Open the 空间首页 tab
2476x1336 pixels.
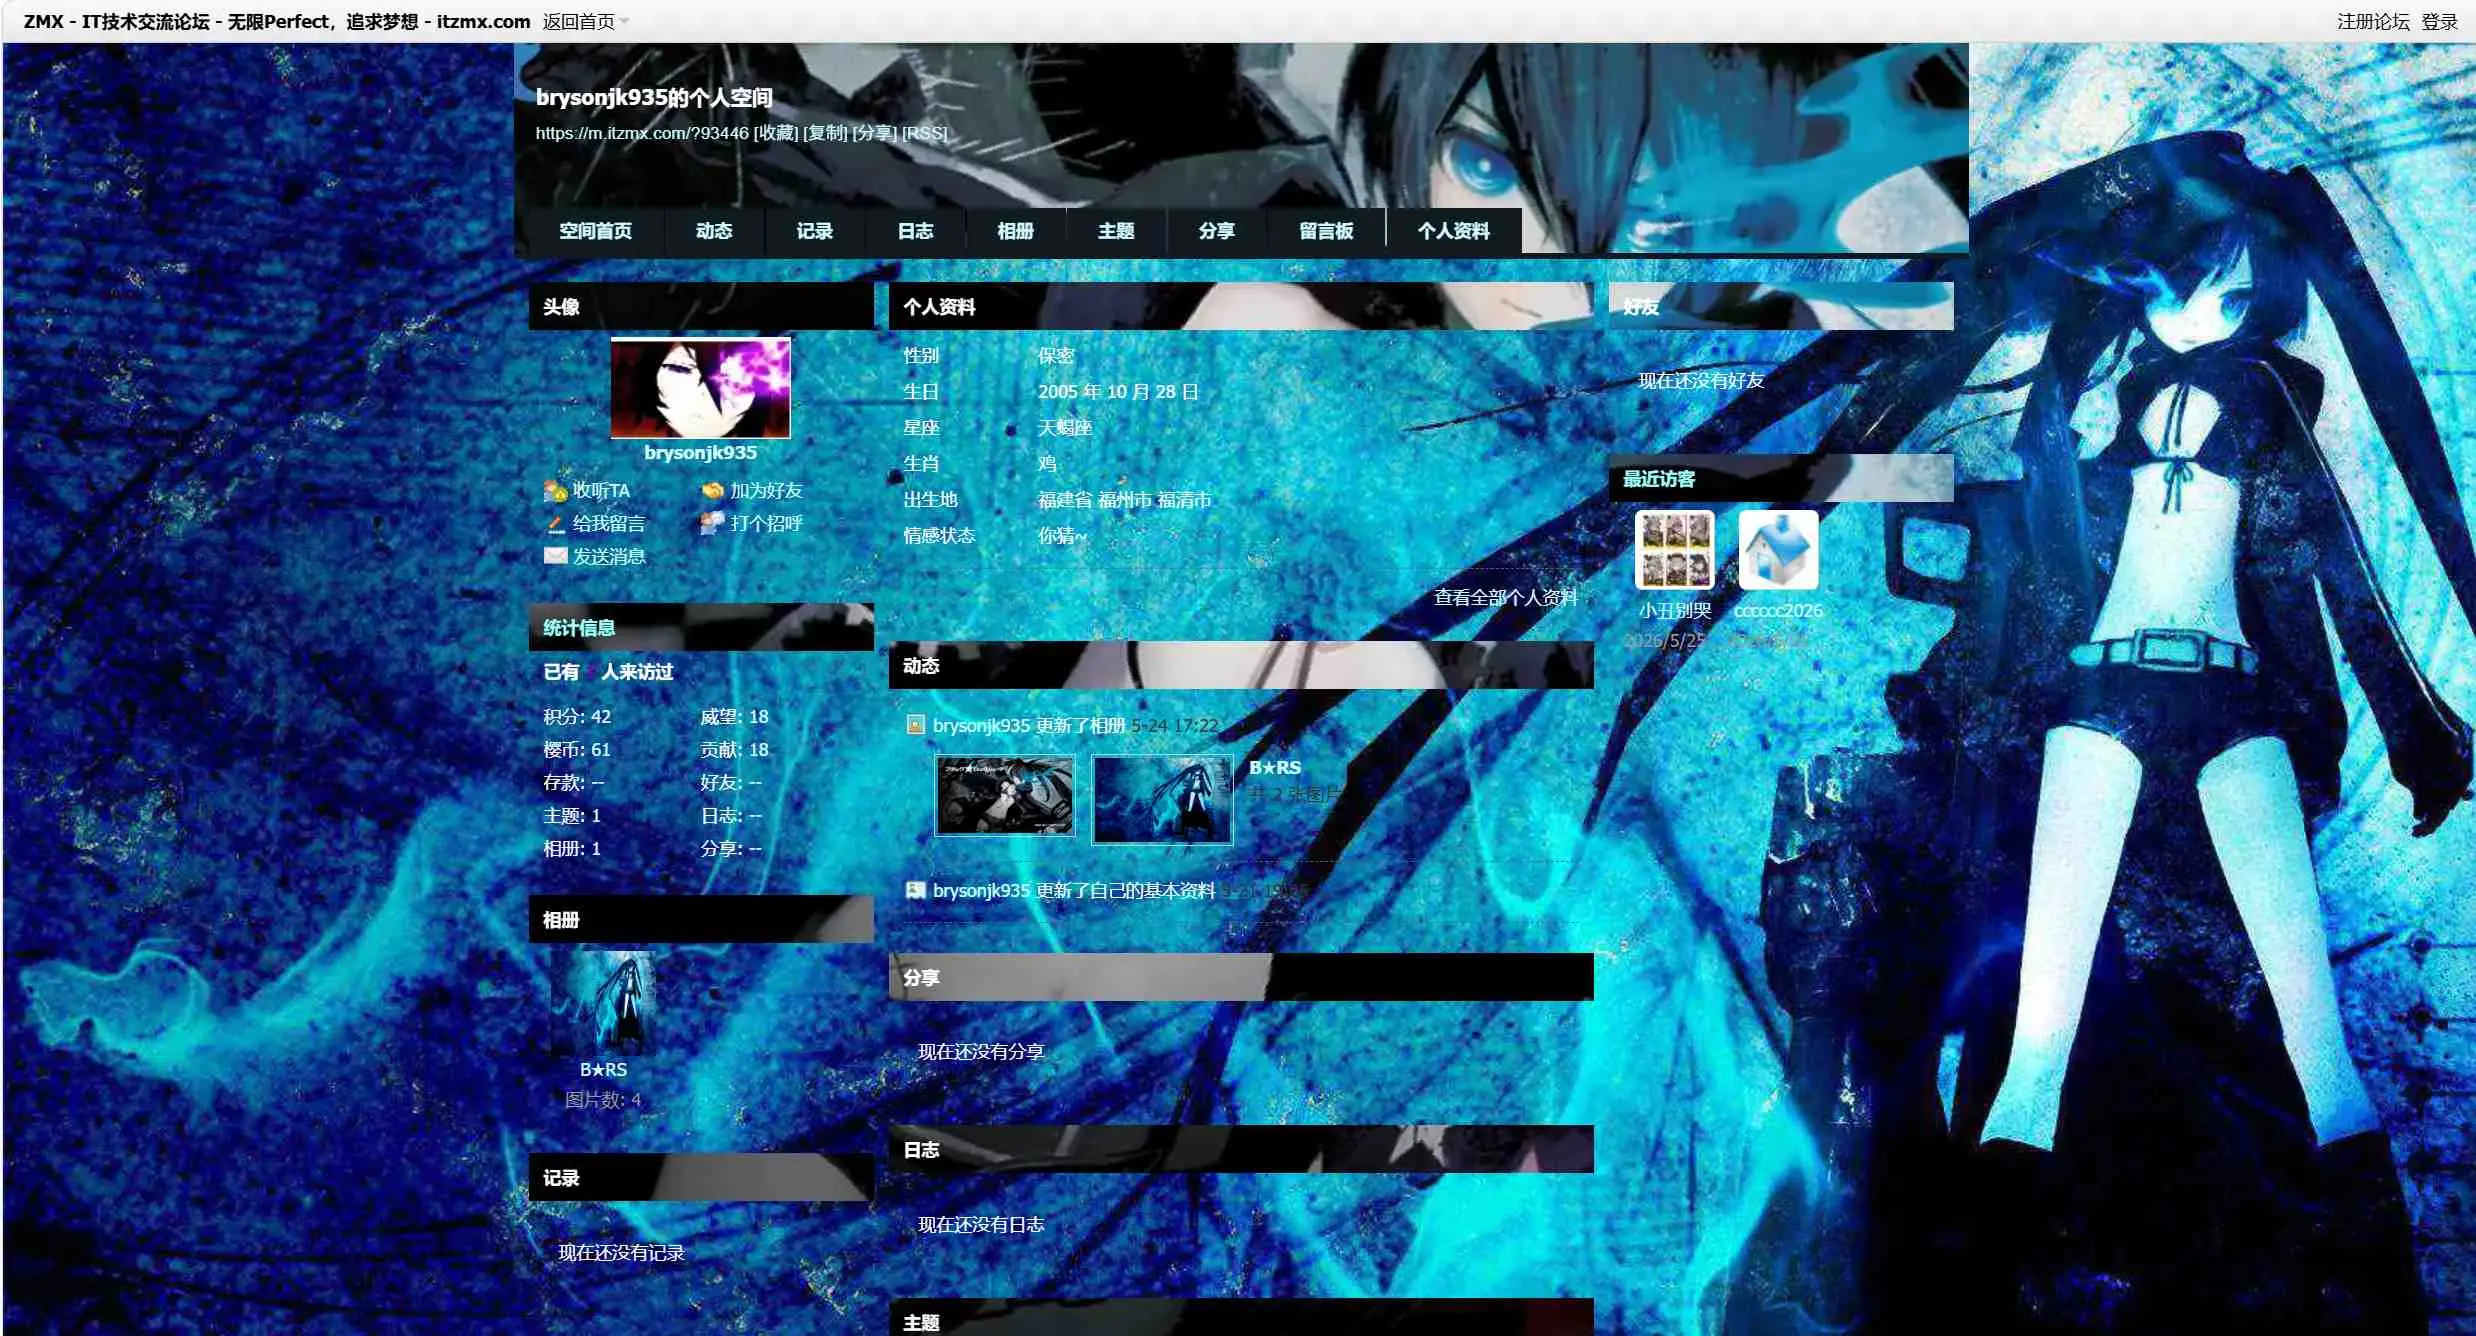[x=595, y=231]
